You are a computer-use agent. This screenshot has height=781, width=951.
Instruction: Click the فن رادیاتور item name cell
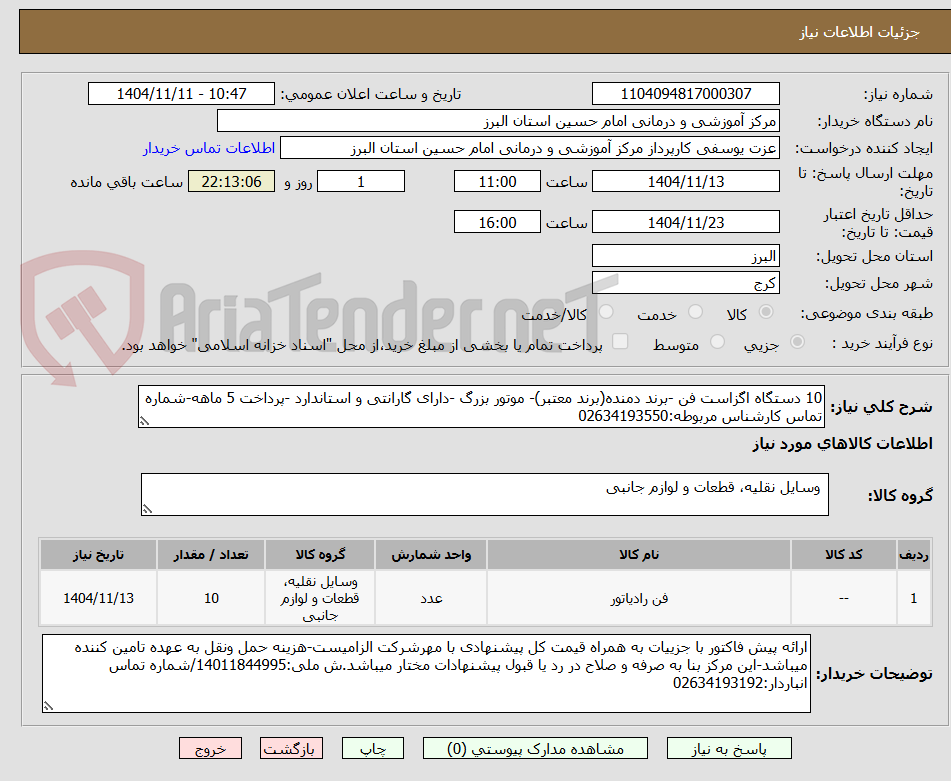[x=639, y=598]
